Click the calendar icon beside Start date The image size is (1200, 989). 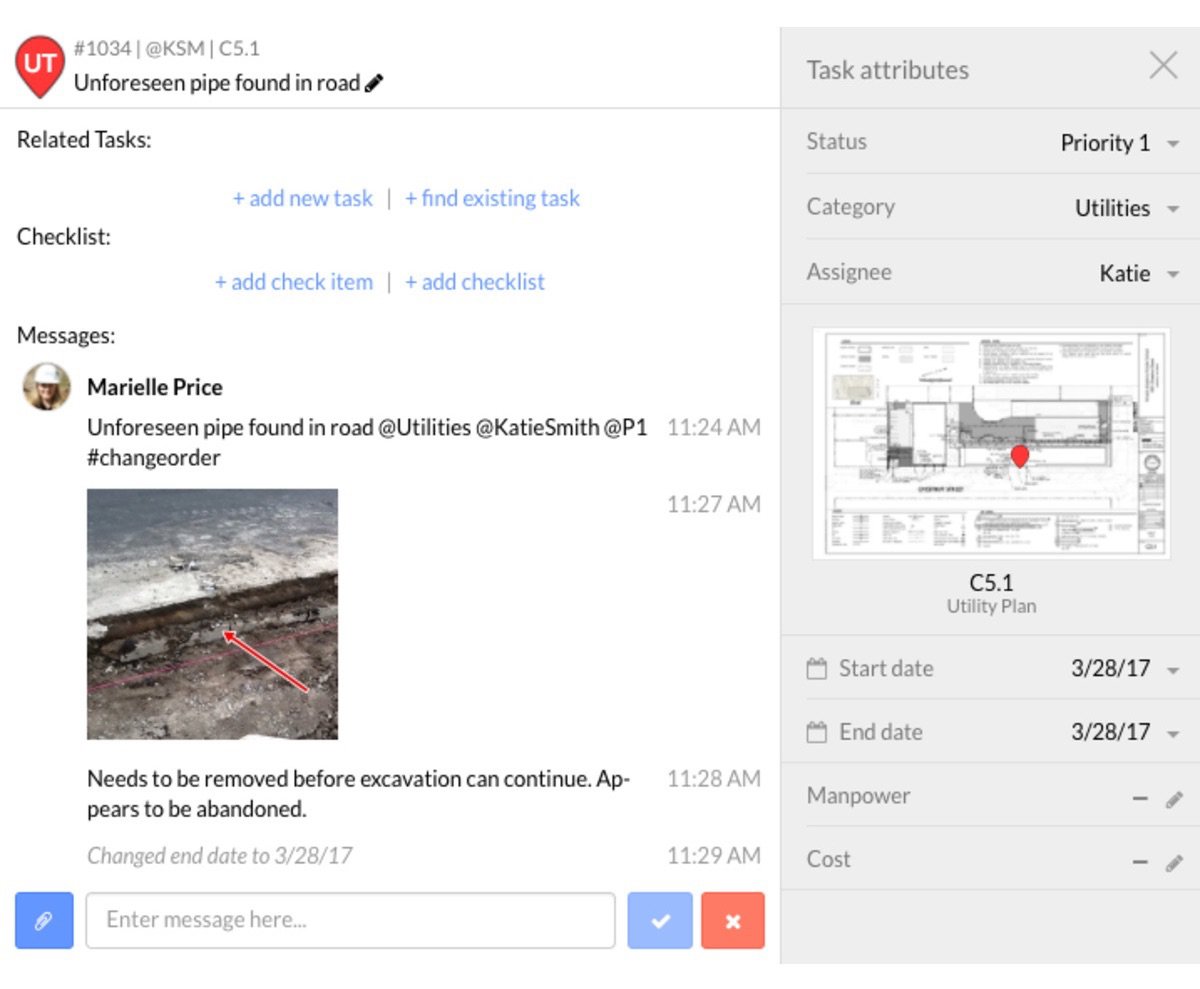pyautogui.click(x=817, y=669)
